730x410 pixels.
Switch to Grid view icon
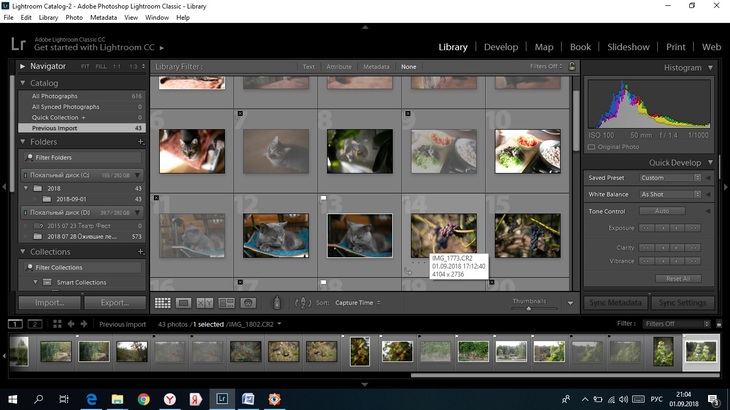coord(162,303)
